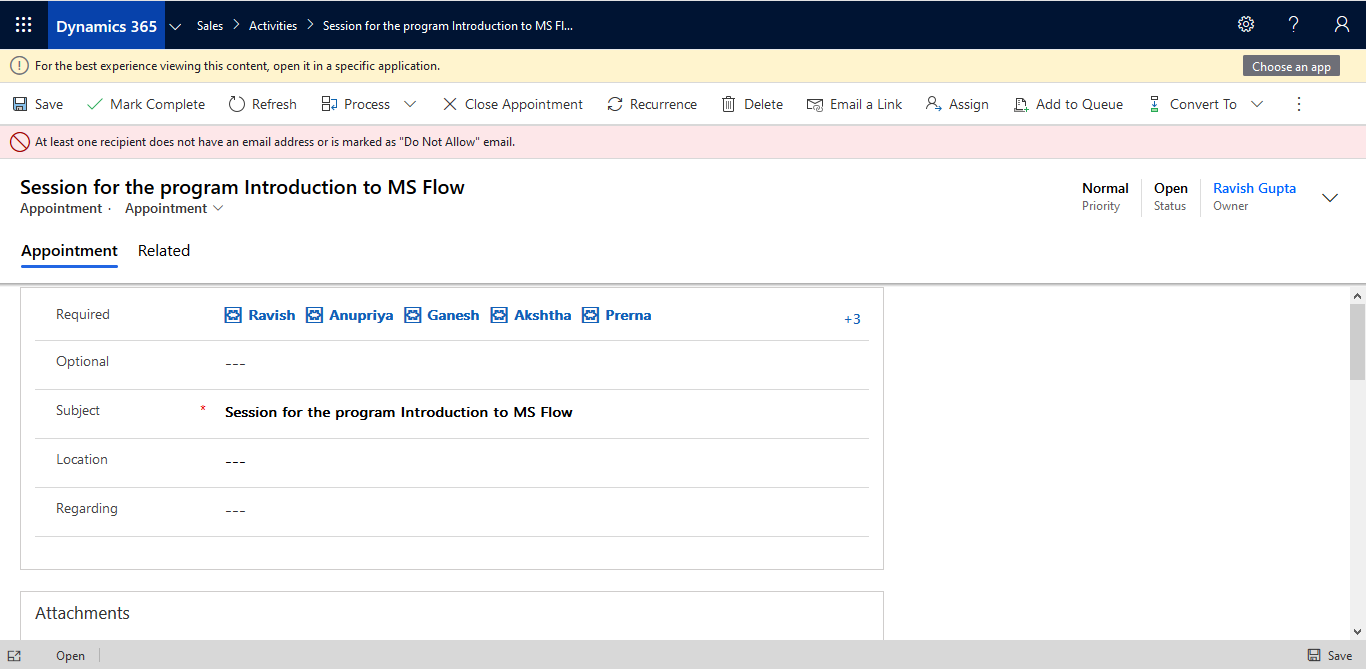This screenshot has height=669, width=1366.
Task: Click the Refresh circular arrow icon
Action: pos(236,104)
